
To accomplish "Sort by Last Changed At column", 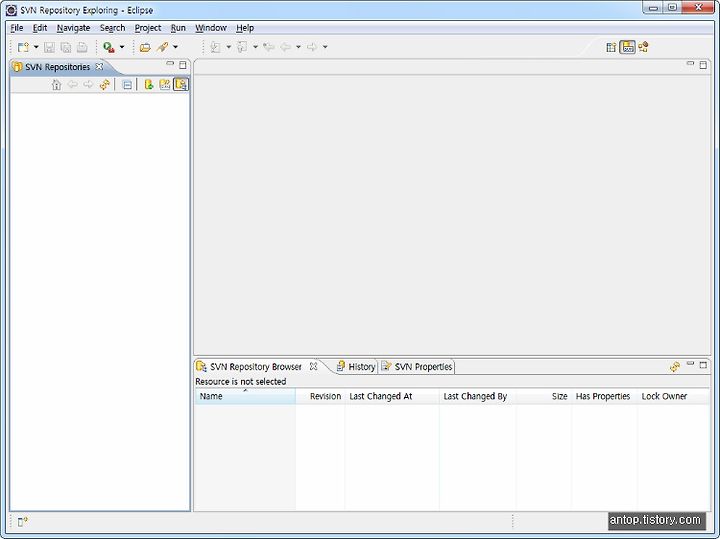I will [x=392, y=396].
